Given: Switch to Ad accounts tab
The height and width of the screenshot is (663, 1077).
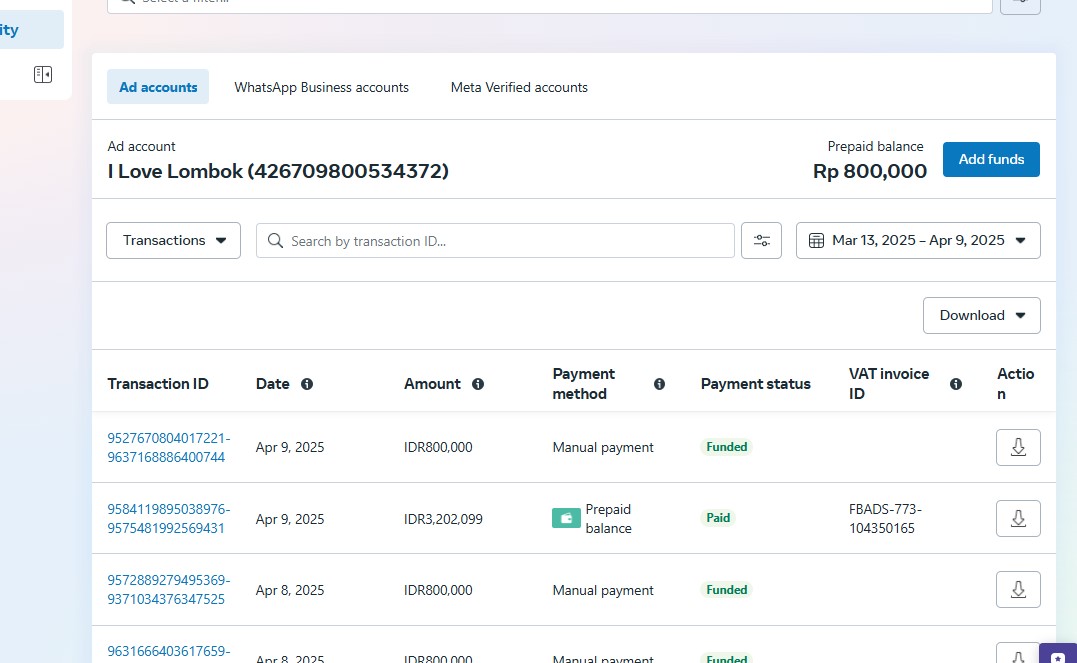Looking at the screenshot, I should (x=158, y=87).
